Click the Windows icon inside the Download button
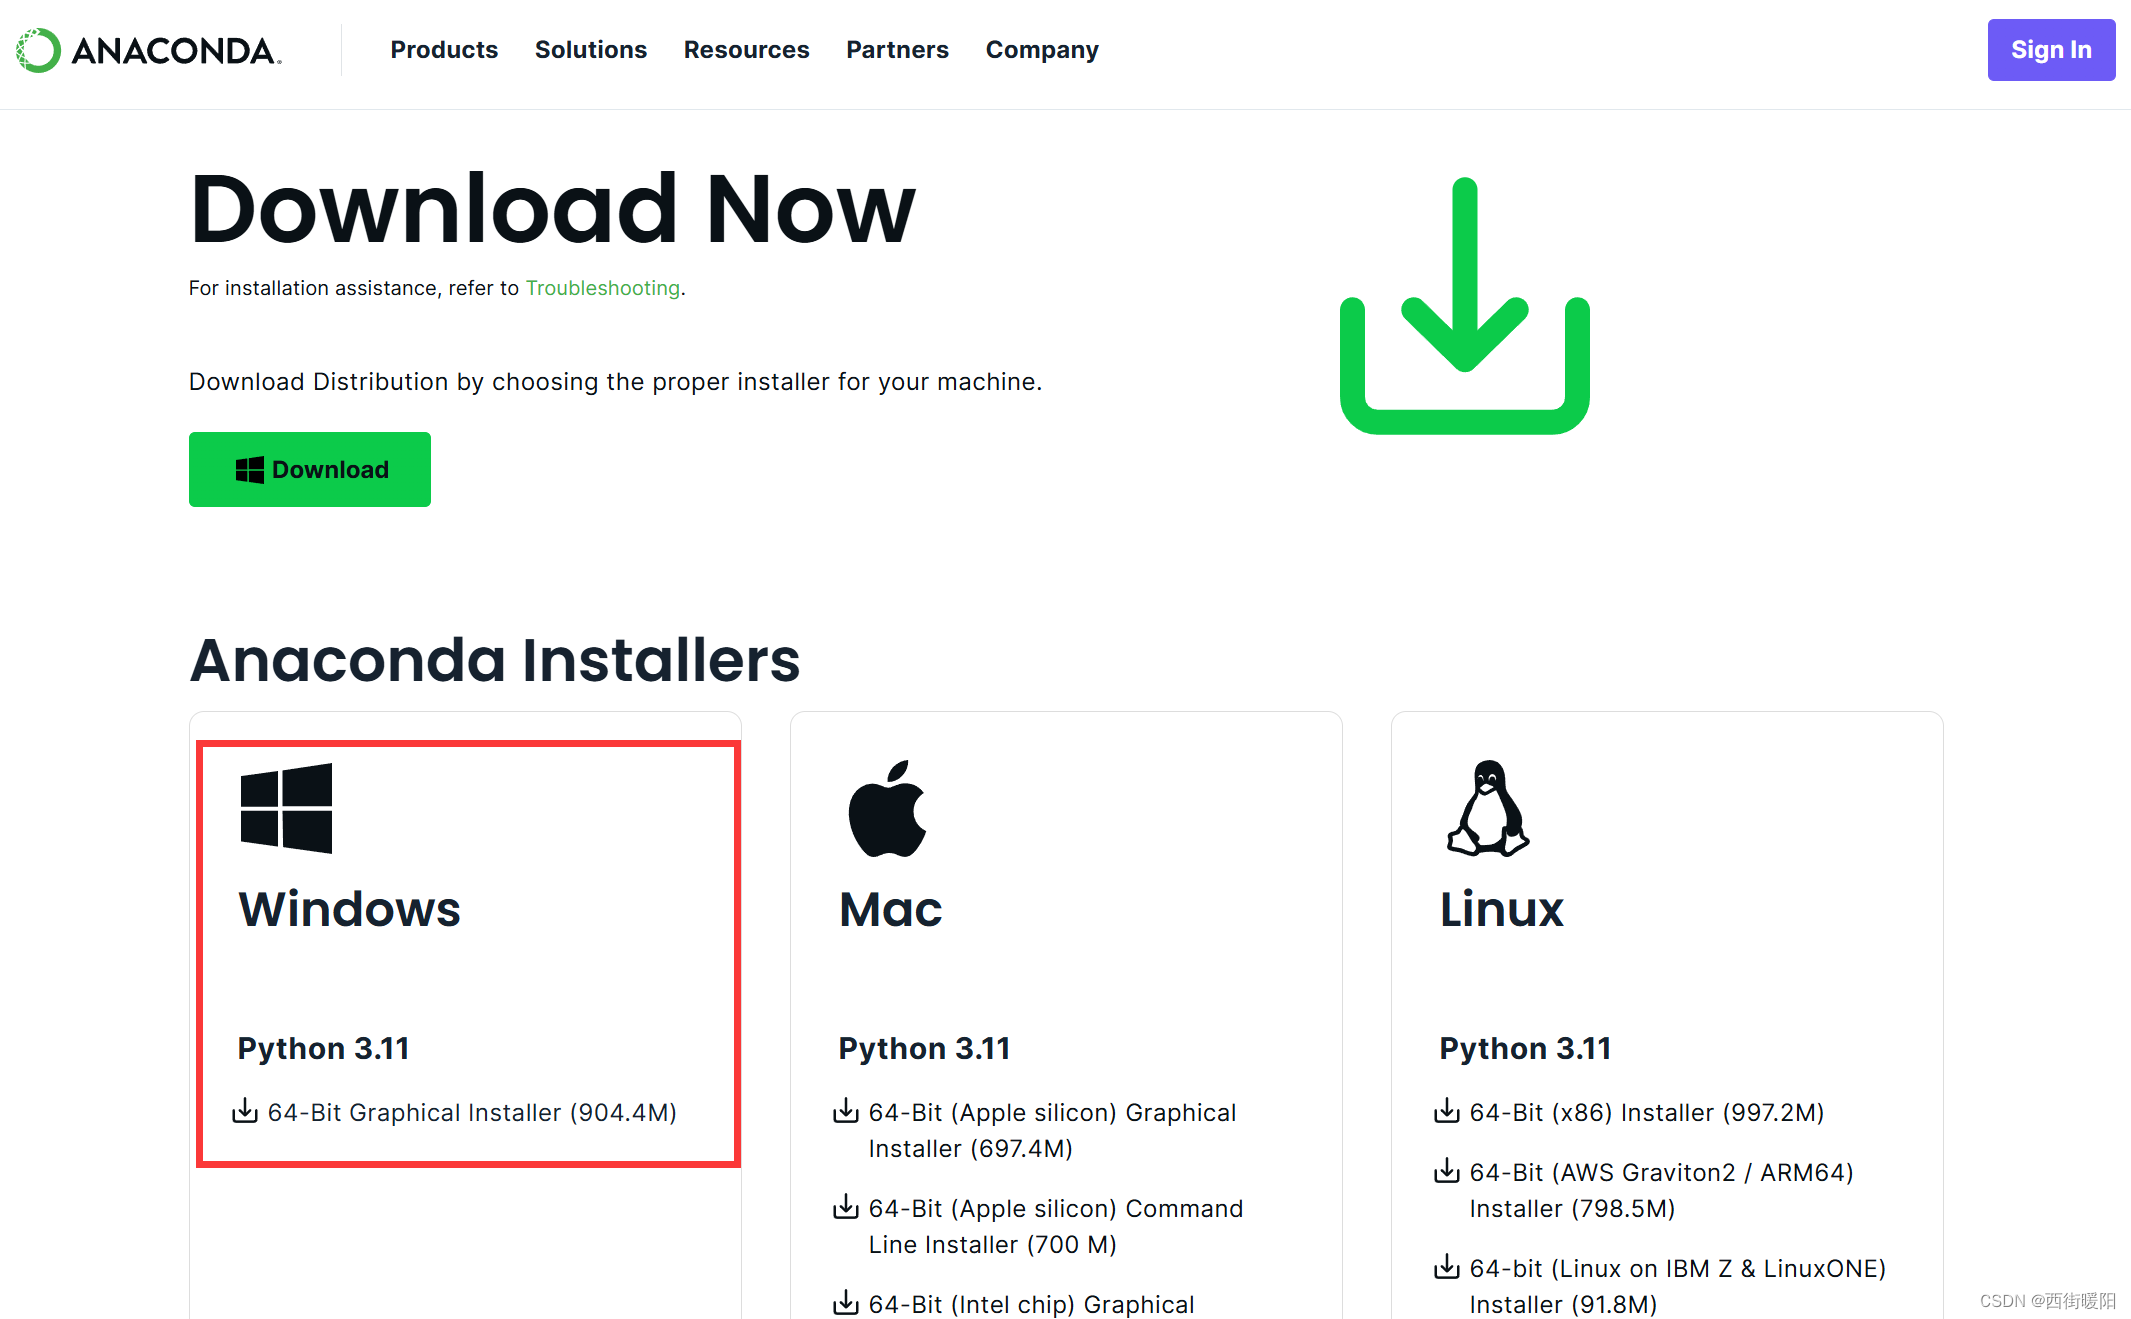Screen dimensions: 2131x1319 tap(250, 470)
